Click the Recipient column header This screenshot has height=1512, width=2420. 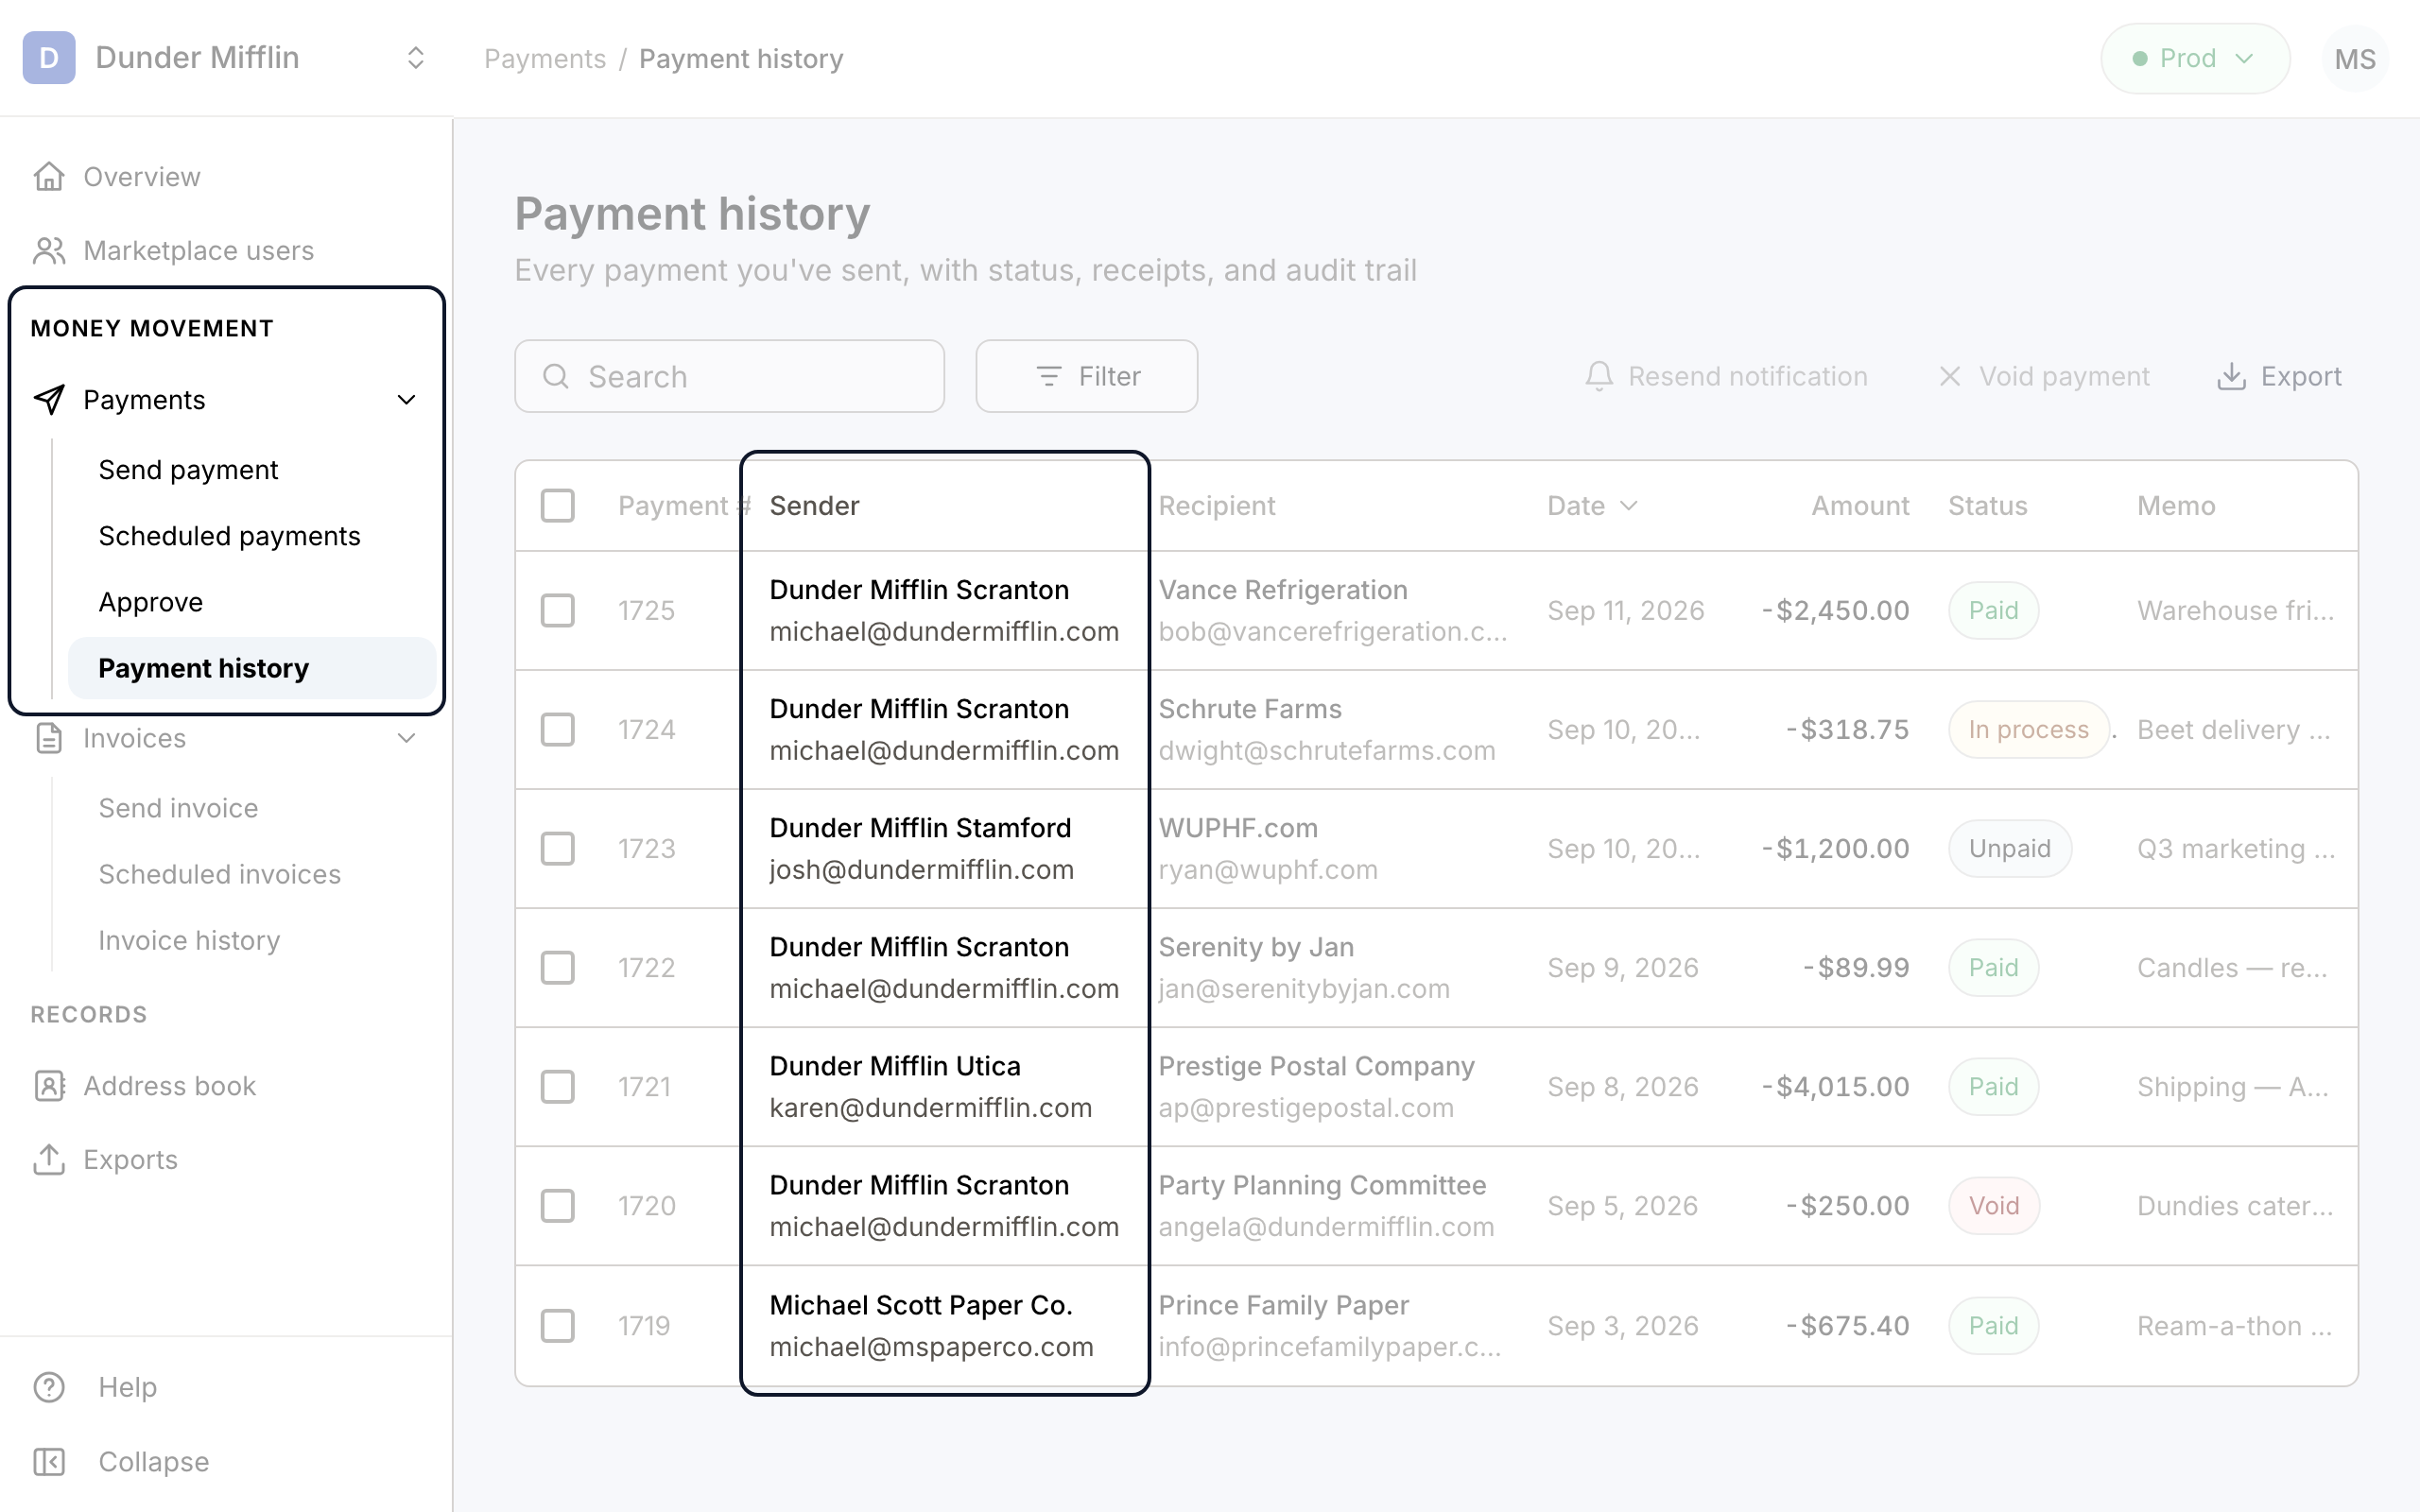point(1217,506)
